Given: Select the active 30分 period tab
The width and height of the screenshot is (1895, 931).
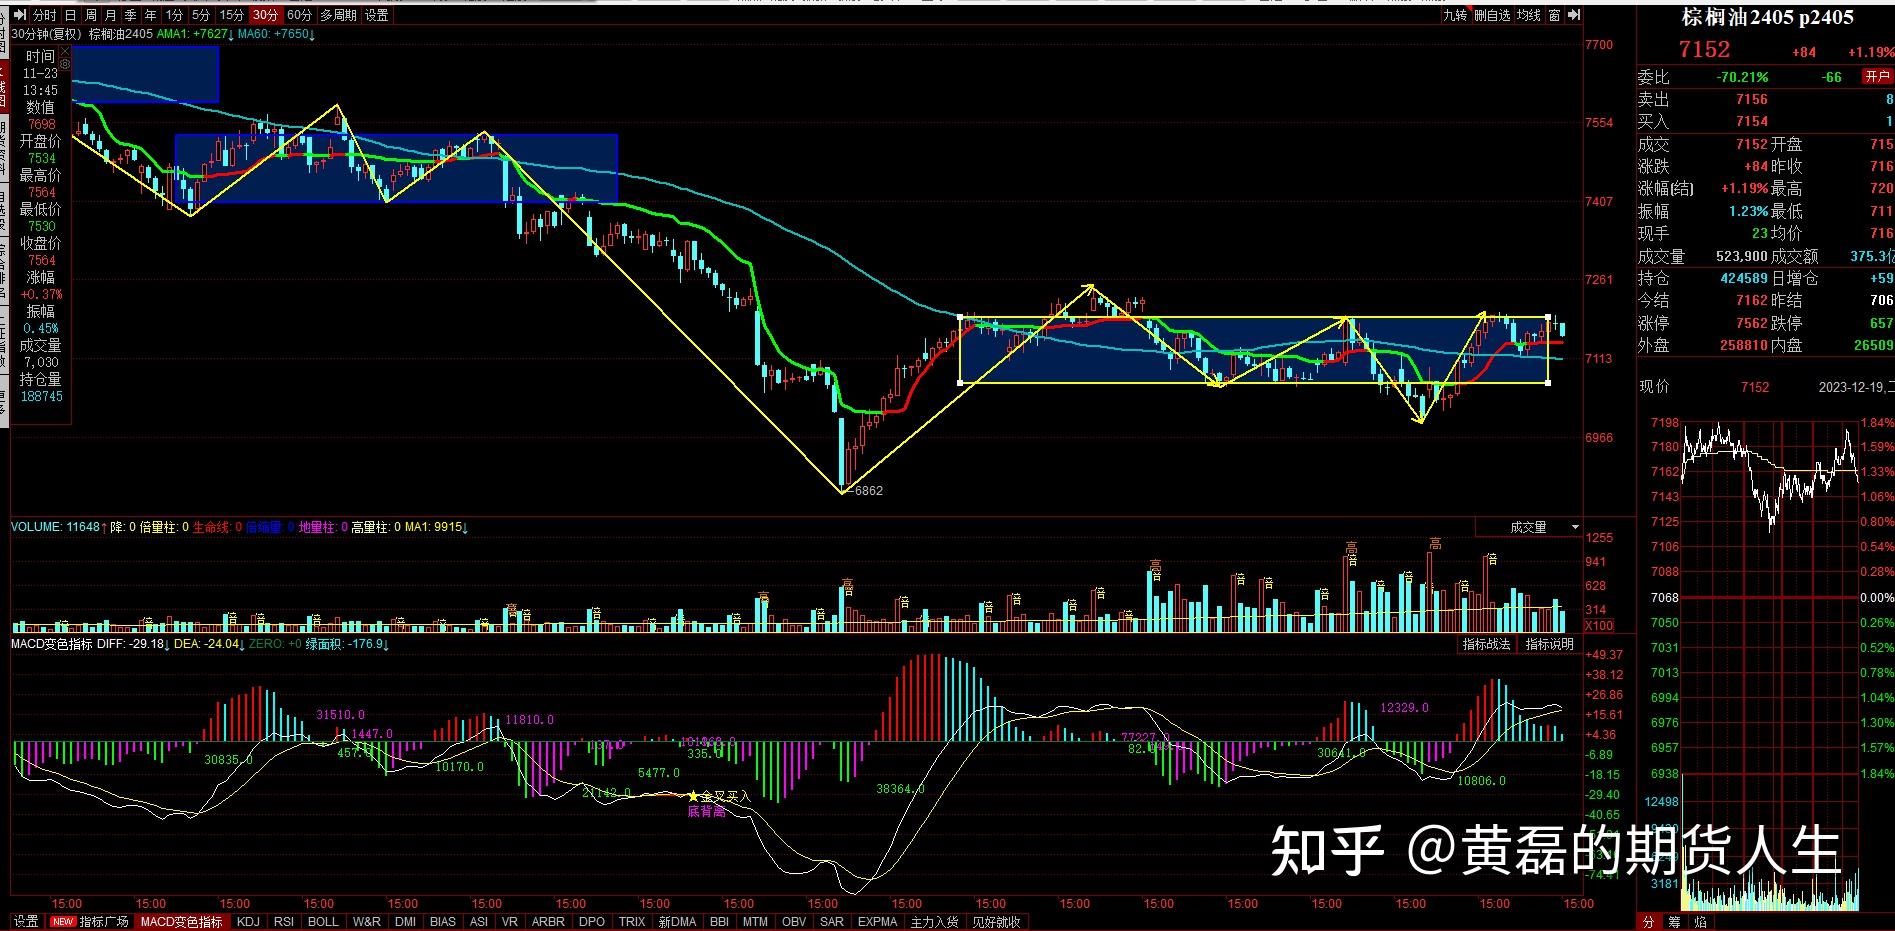Looking at the screenshot, I should click(x=265, y=15).
